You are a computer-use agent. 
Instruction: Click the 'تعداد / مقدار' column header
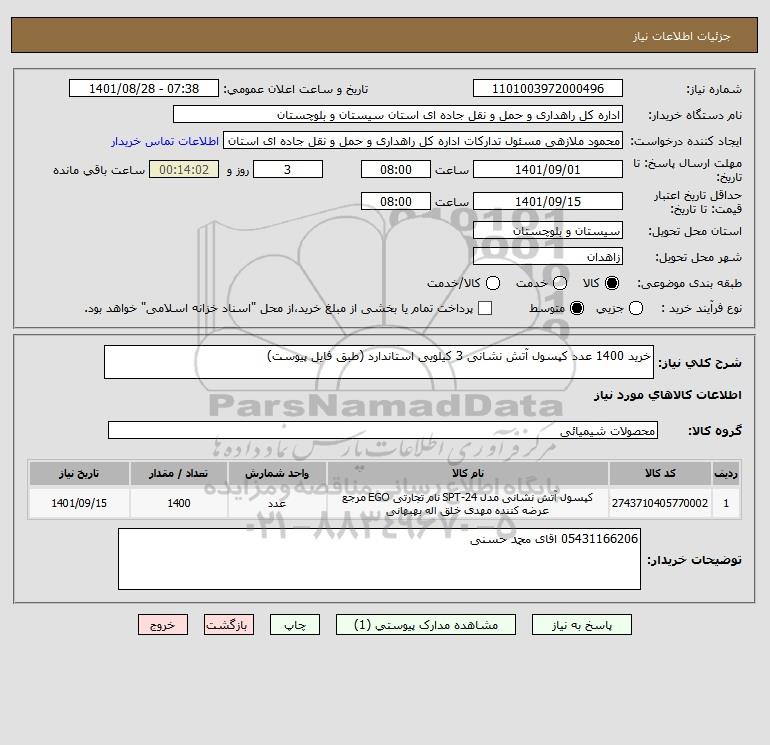click(x=179, y=473)
